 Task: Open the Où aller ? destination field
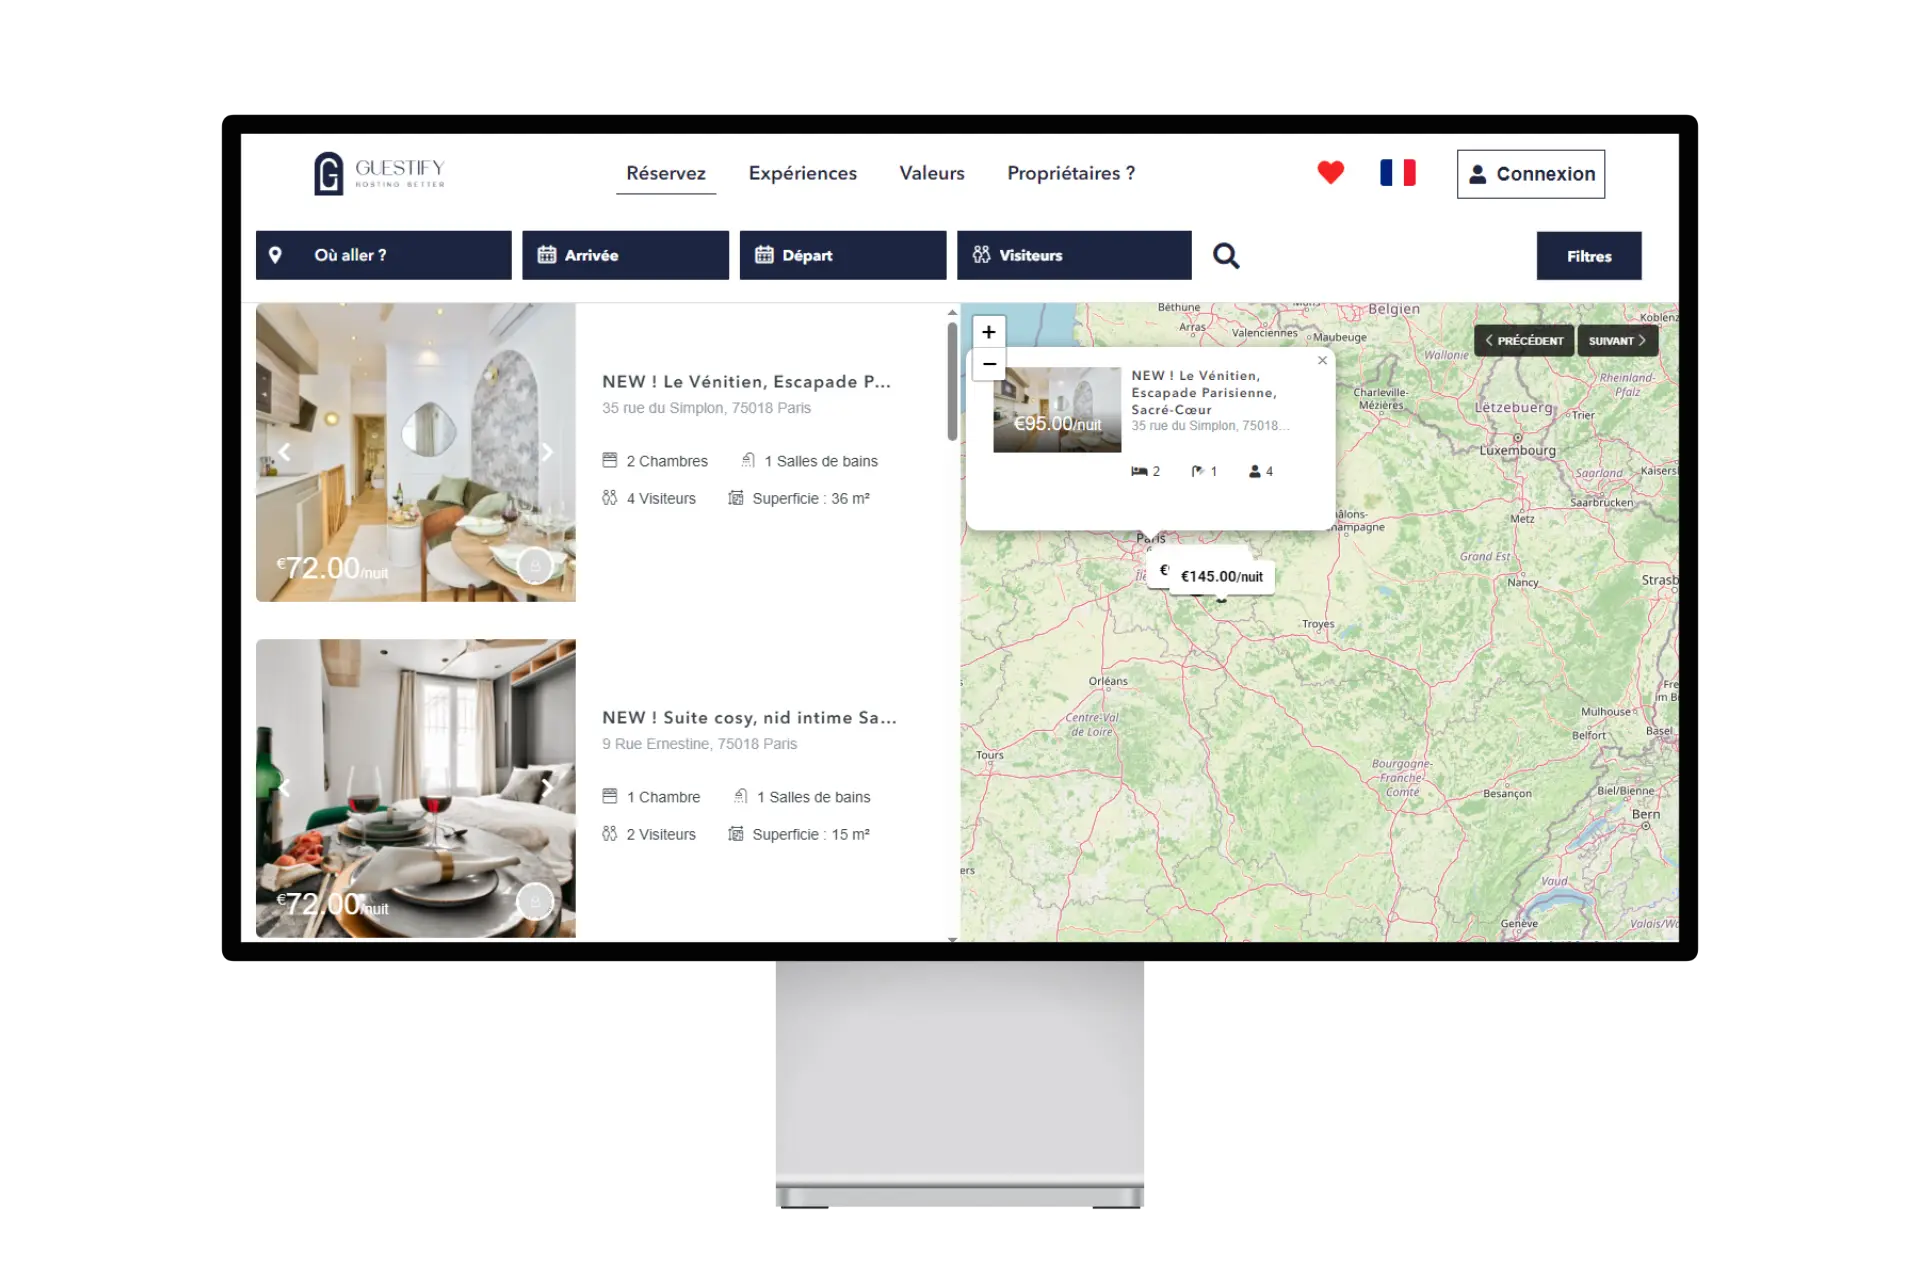383,255
